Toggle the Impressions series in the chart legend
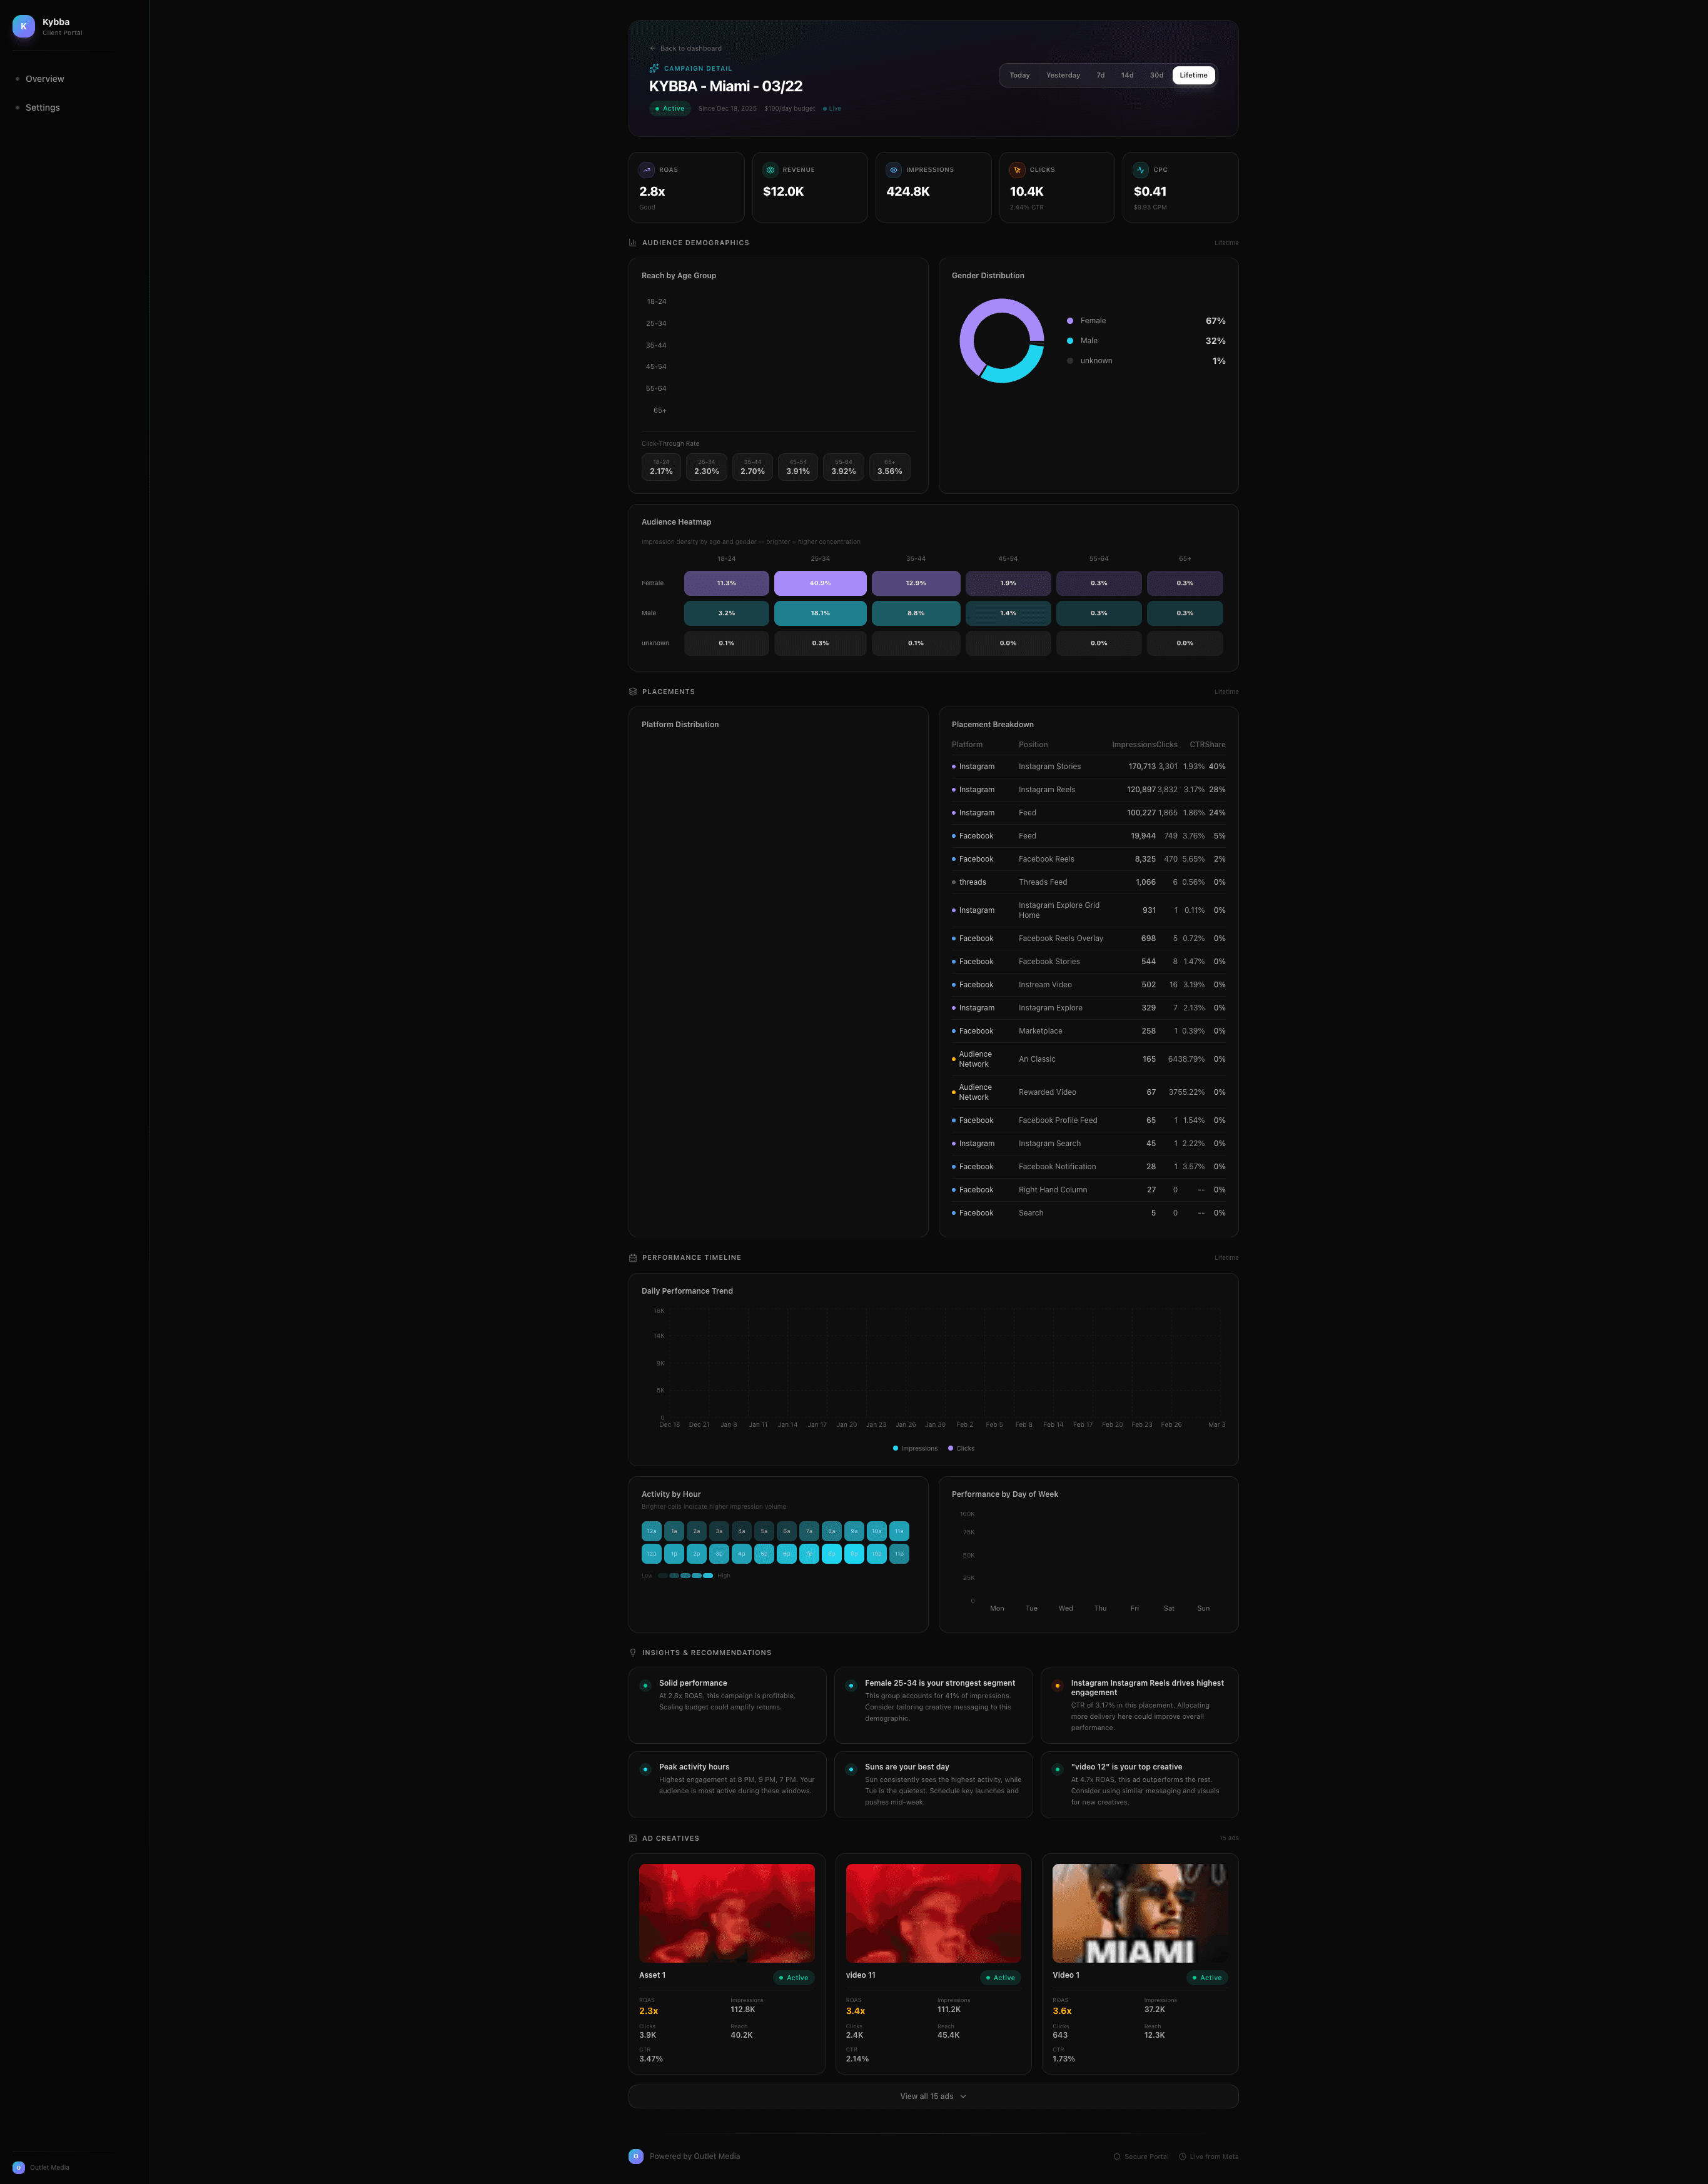The image size is (1708, 2184). click(x=915, y=1448)
